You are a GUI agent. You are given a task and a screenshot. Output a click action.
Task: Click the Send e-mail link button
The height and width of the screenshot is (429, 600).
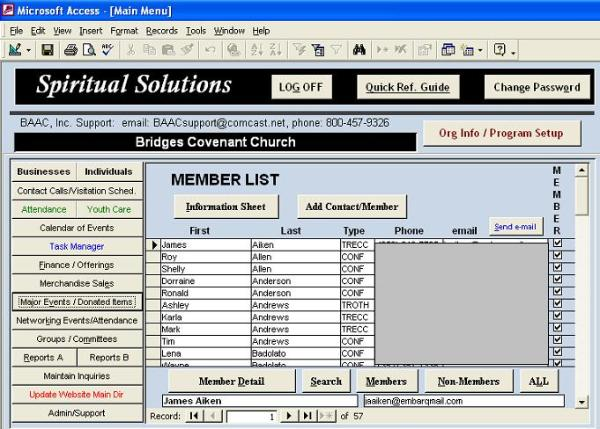click(x=515, y=227)
